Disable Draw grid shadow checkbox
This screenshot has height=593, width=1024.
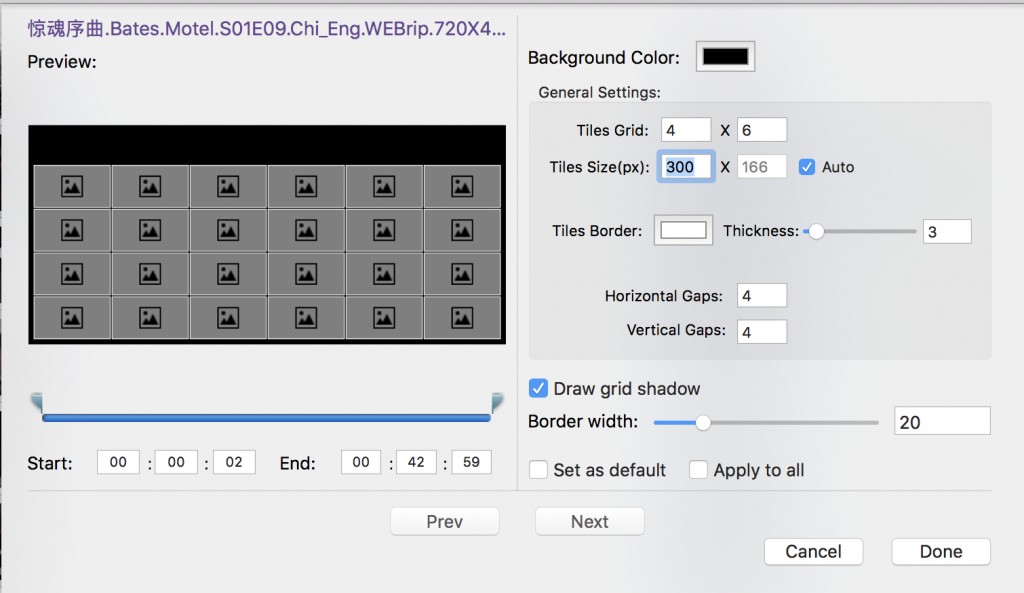coord(538,389)
